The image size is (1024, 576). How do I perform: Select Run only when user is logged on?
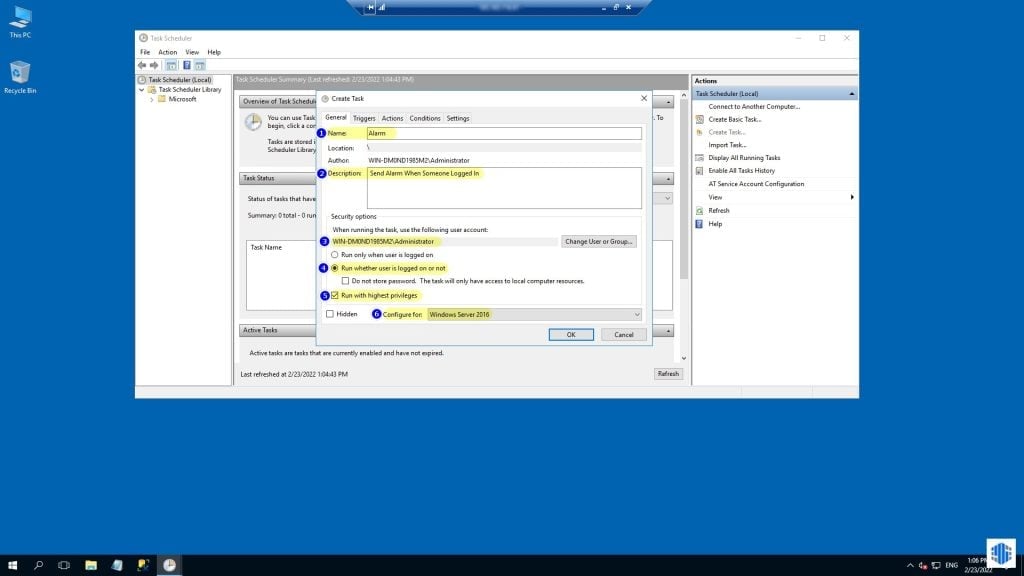333,253
